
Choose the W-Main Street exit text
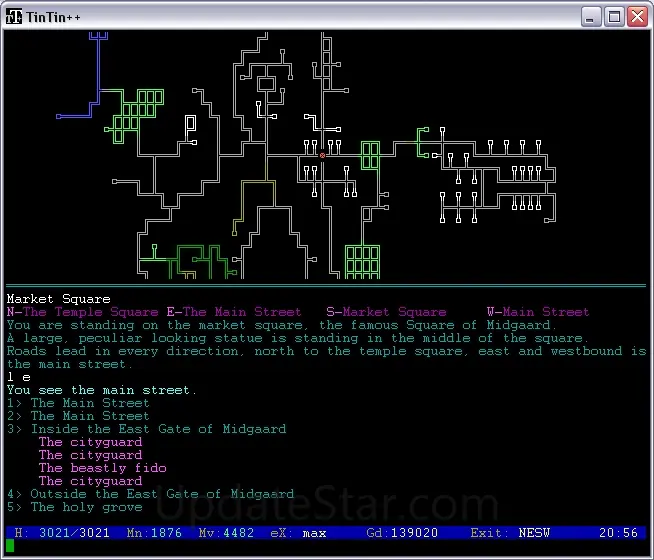tap(538, 312)
